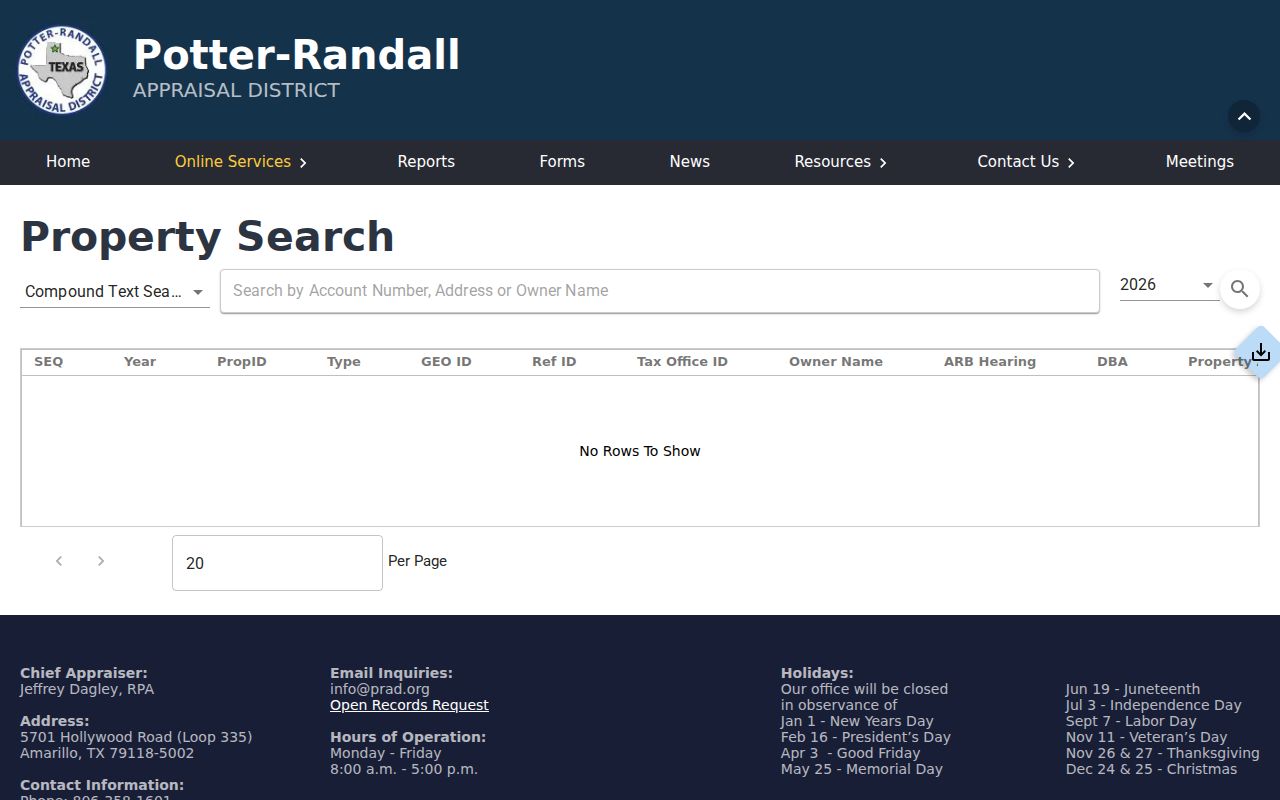Screen dimensions: 1280x800
Task: Collapse header using the up-chevron button
Action: click(1244, 116)
